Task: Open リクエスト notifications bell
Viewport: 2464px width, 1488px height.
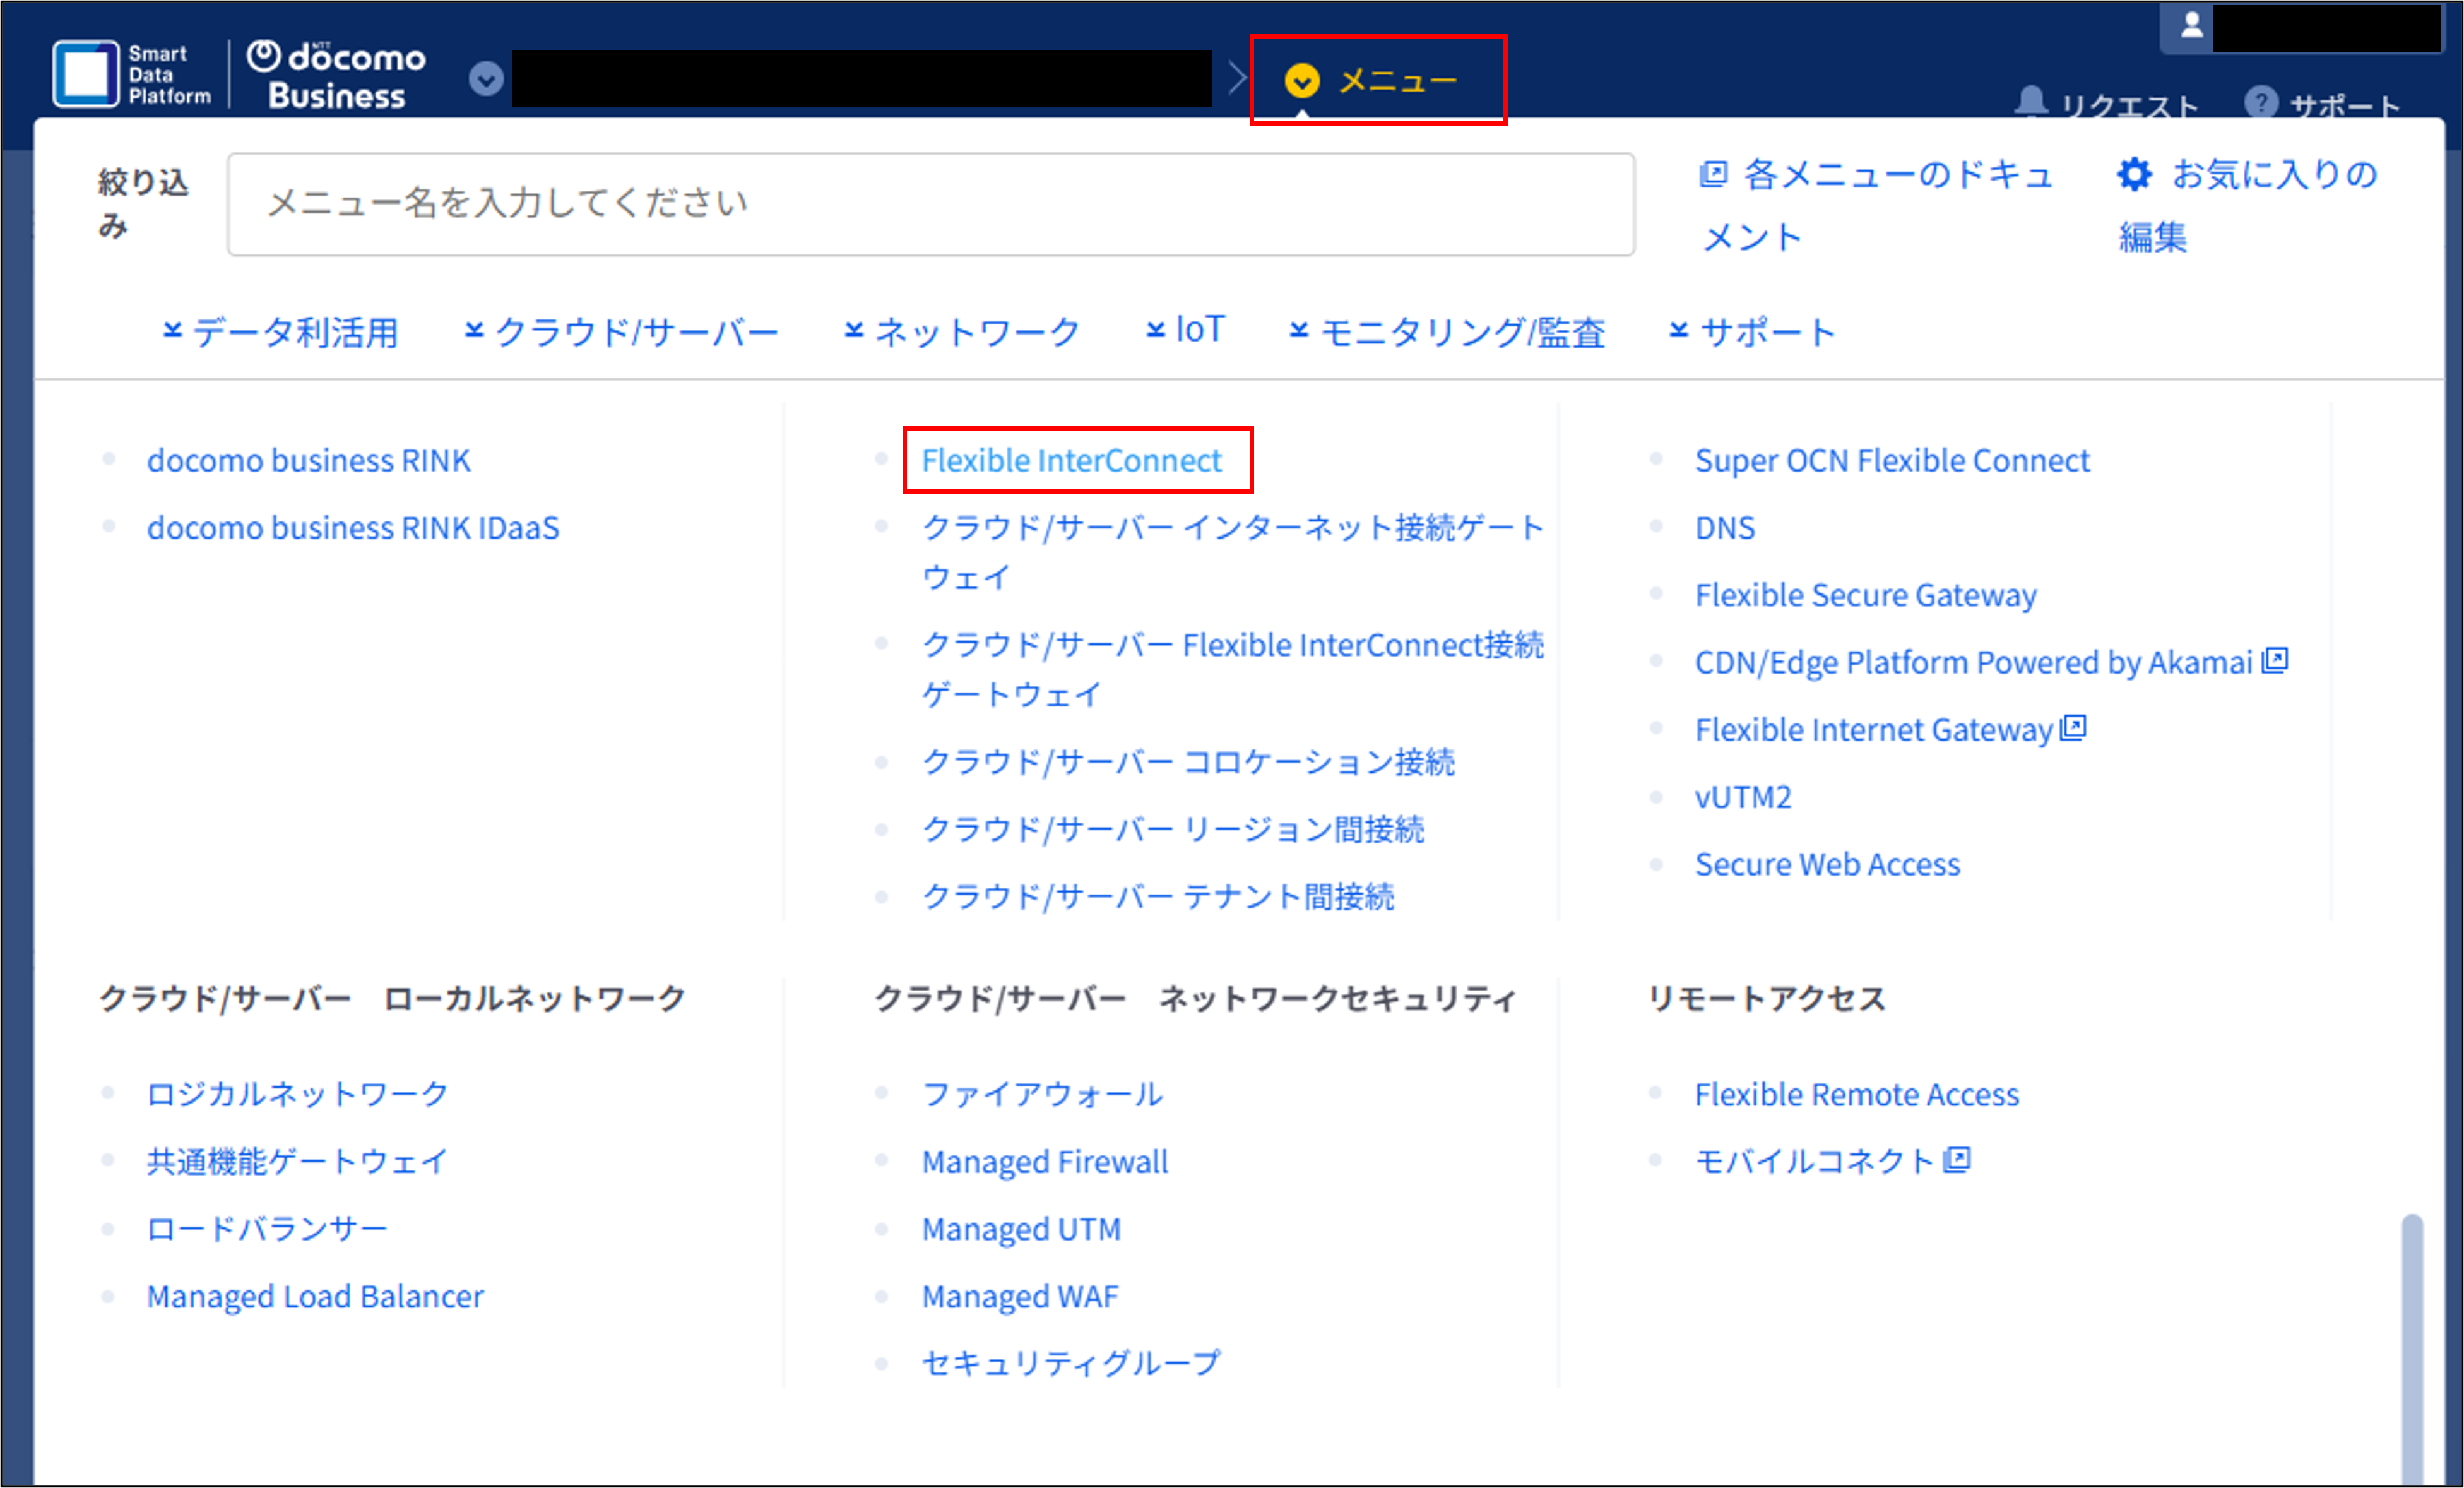Action: [x=2030, y=102]
